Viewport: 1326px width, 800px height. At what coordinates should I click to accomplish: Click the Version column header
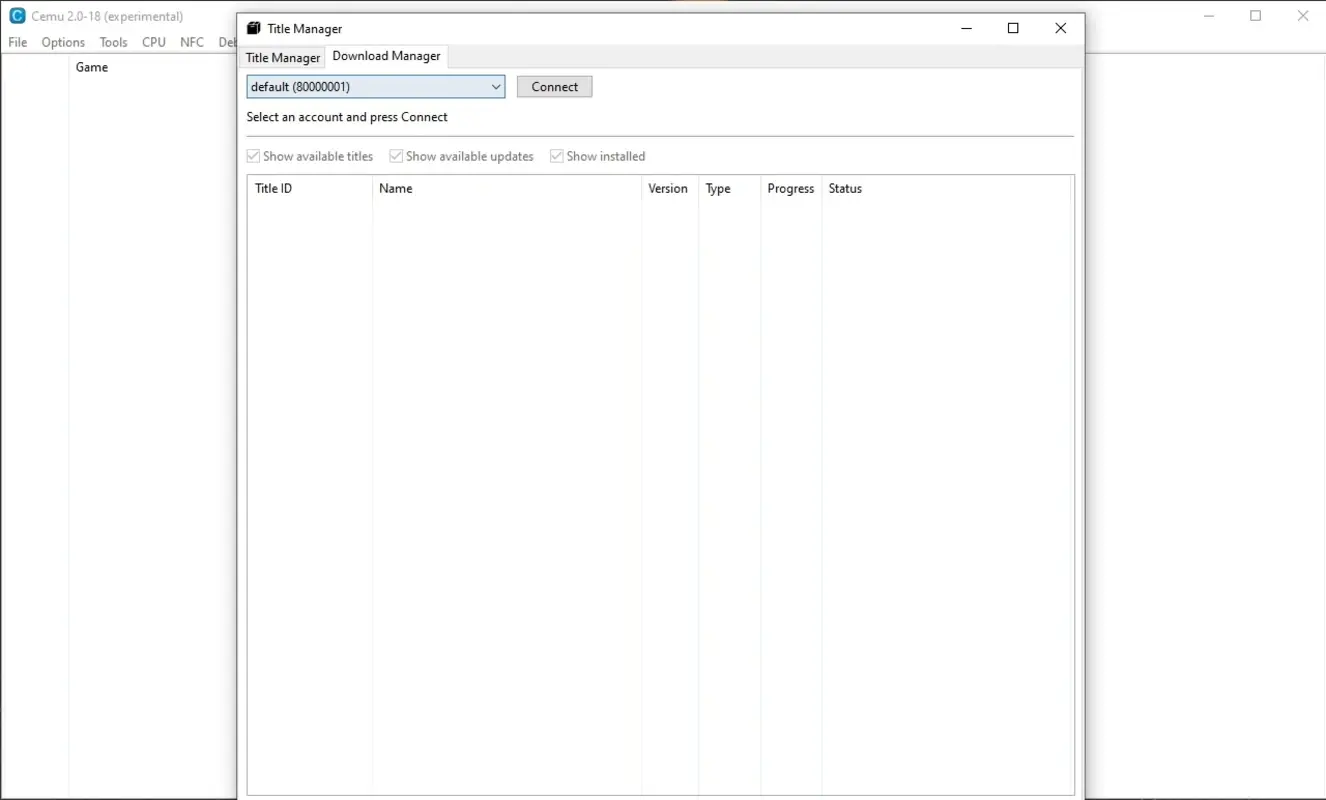(x=668, y=188)
